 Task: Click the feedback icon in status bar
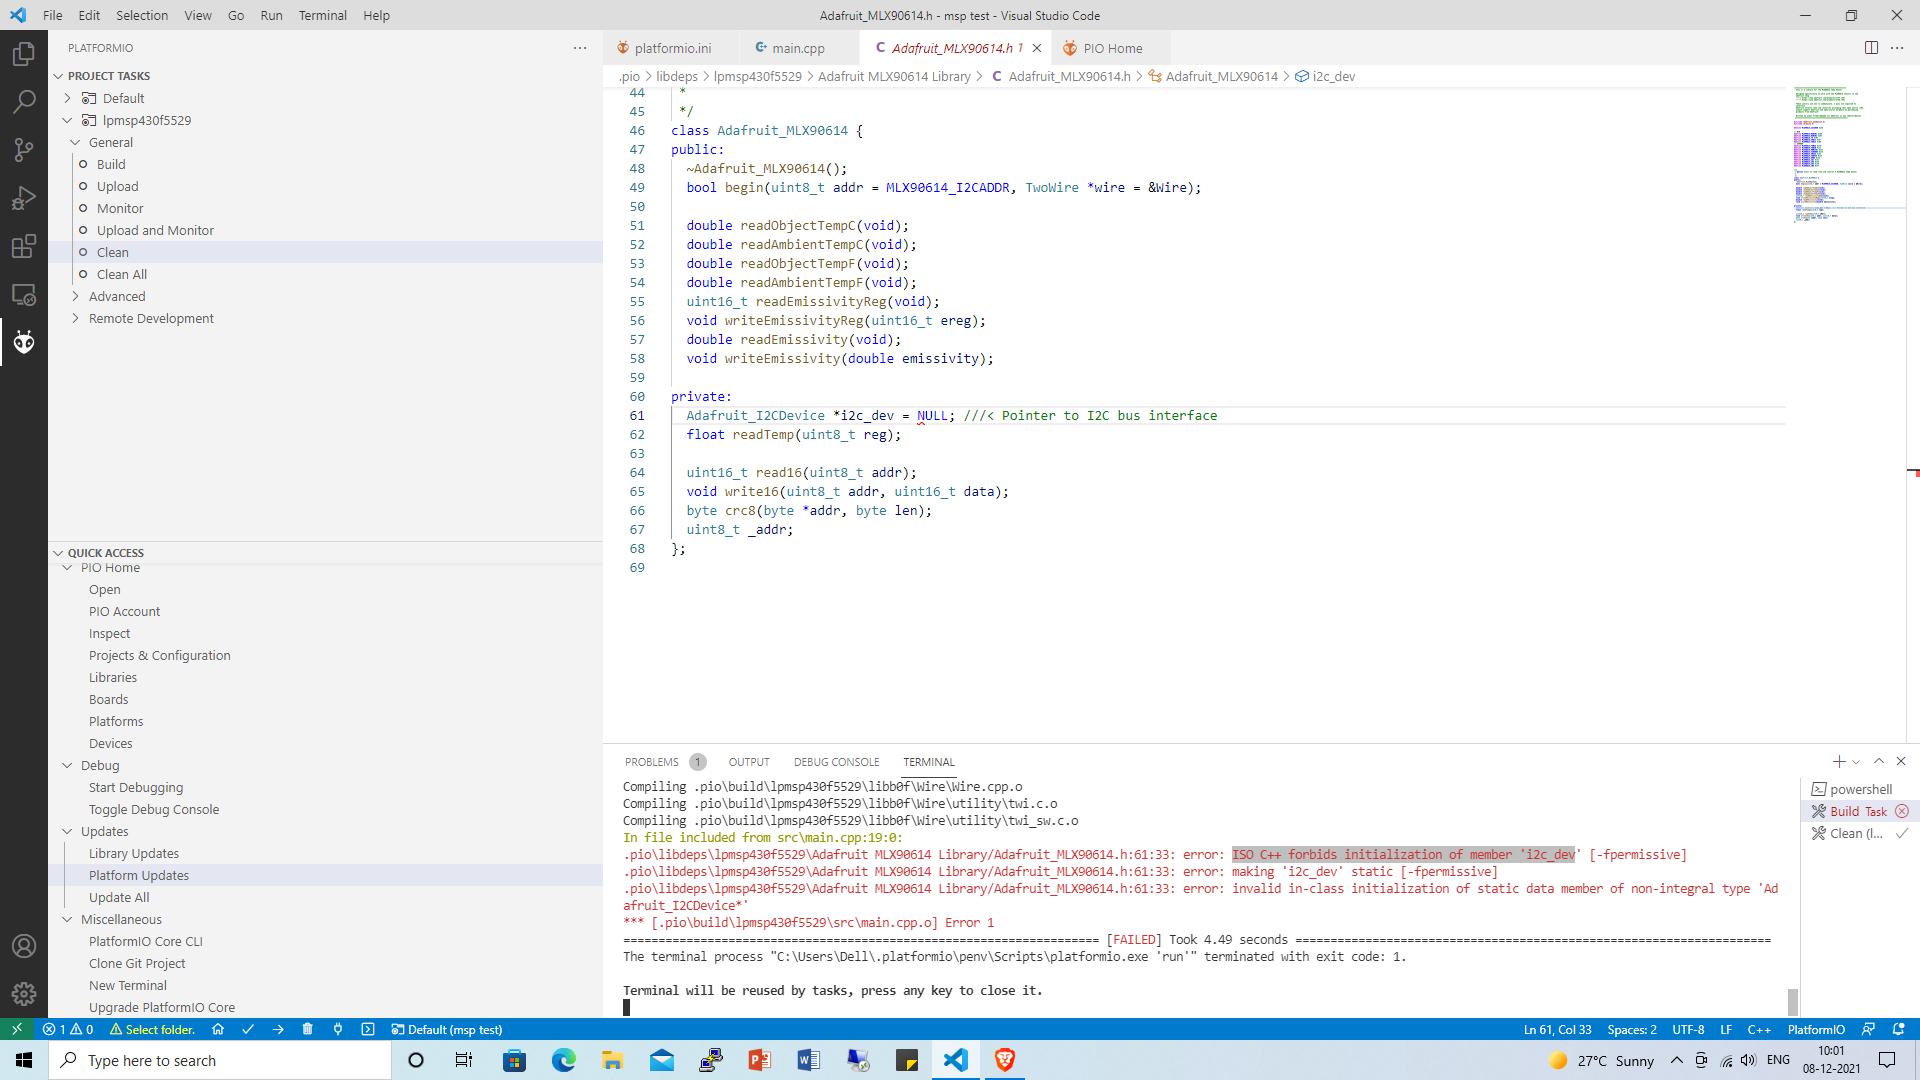[1868, 1029]
